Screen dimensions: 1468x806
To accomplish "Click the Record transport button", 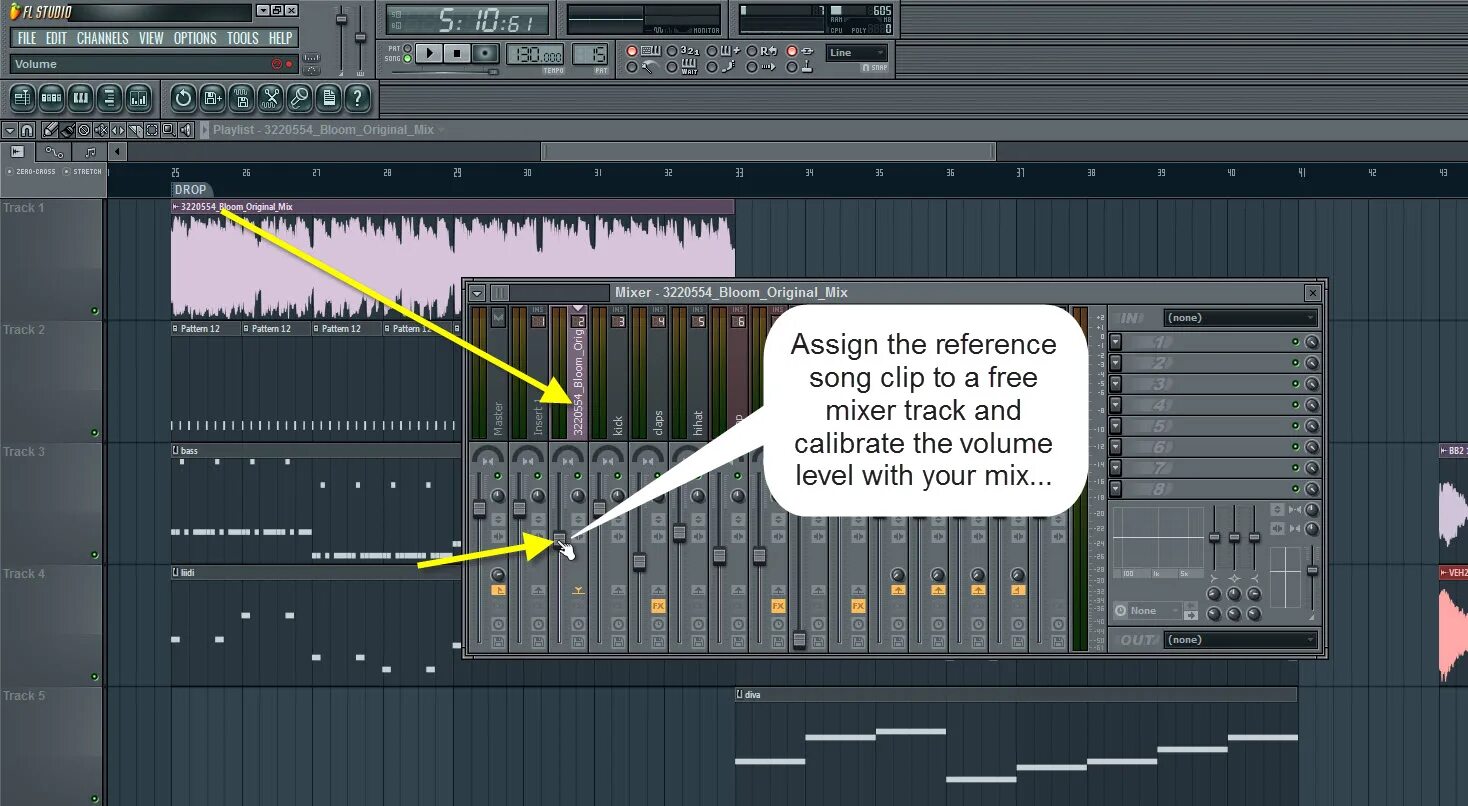I will tap(486, 53).
